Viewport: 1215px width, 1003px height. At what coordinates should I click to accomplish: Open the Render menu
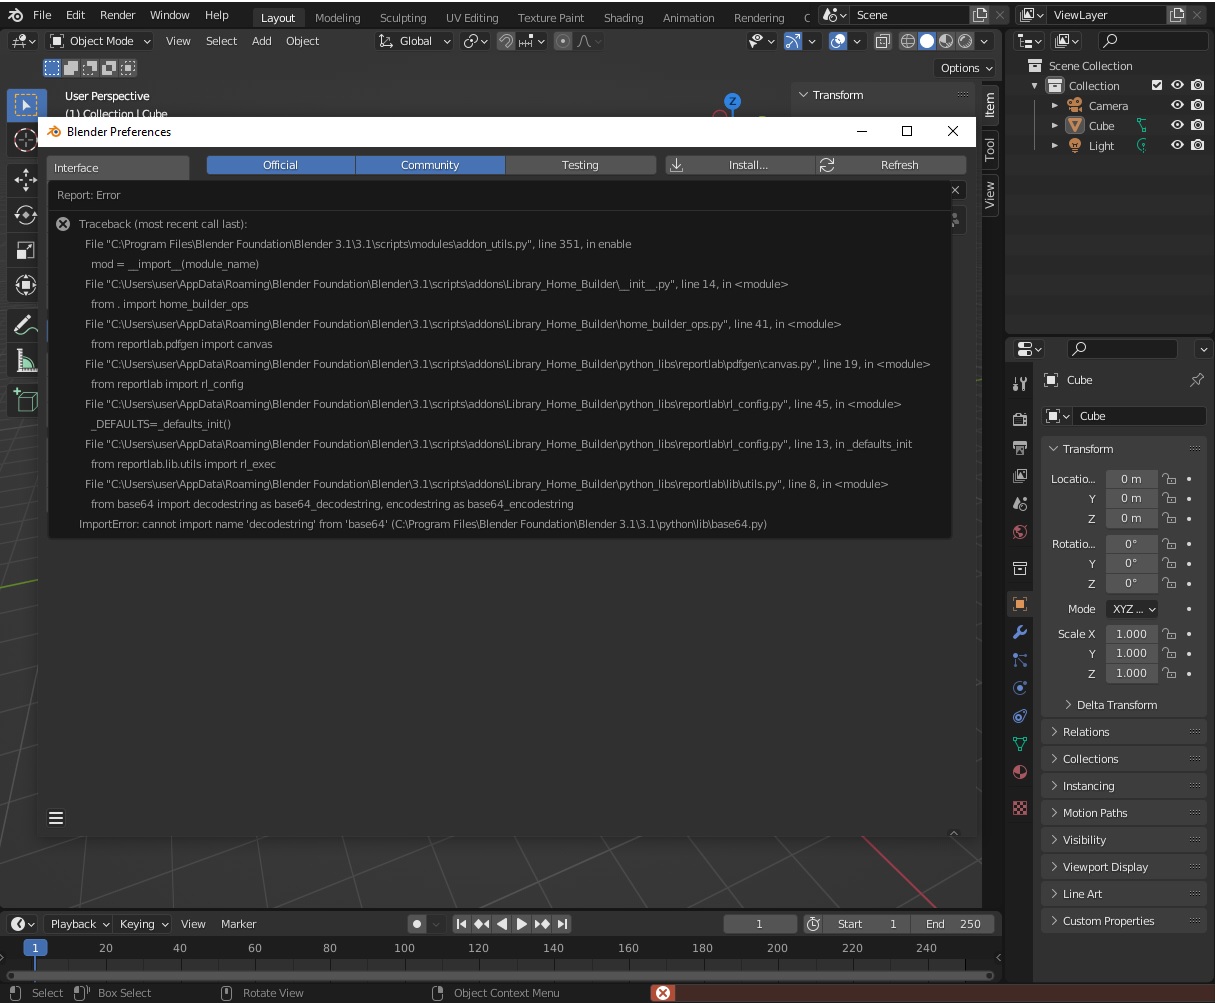click(x=118, y=15)
